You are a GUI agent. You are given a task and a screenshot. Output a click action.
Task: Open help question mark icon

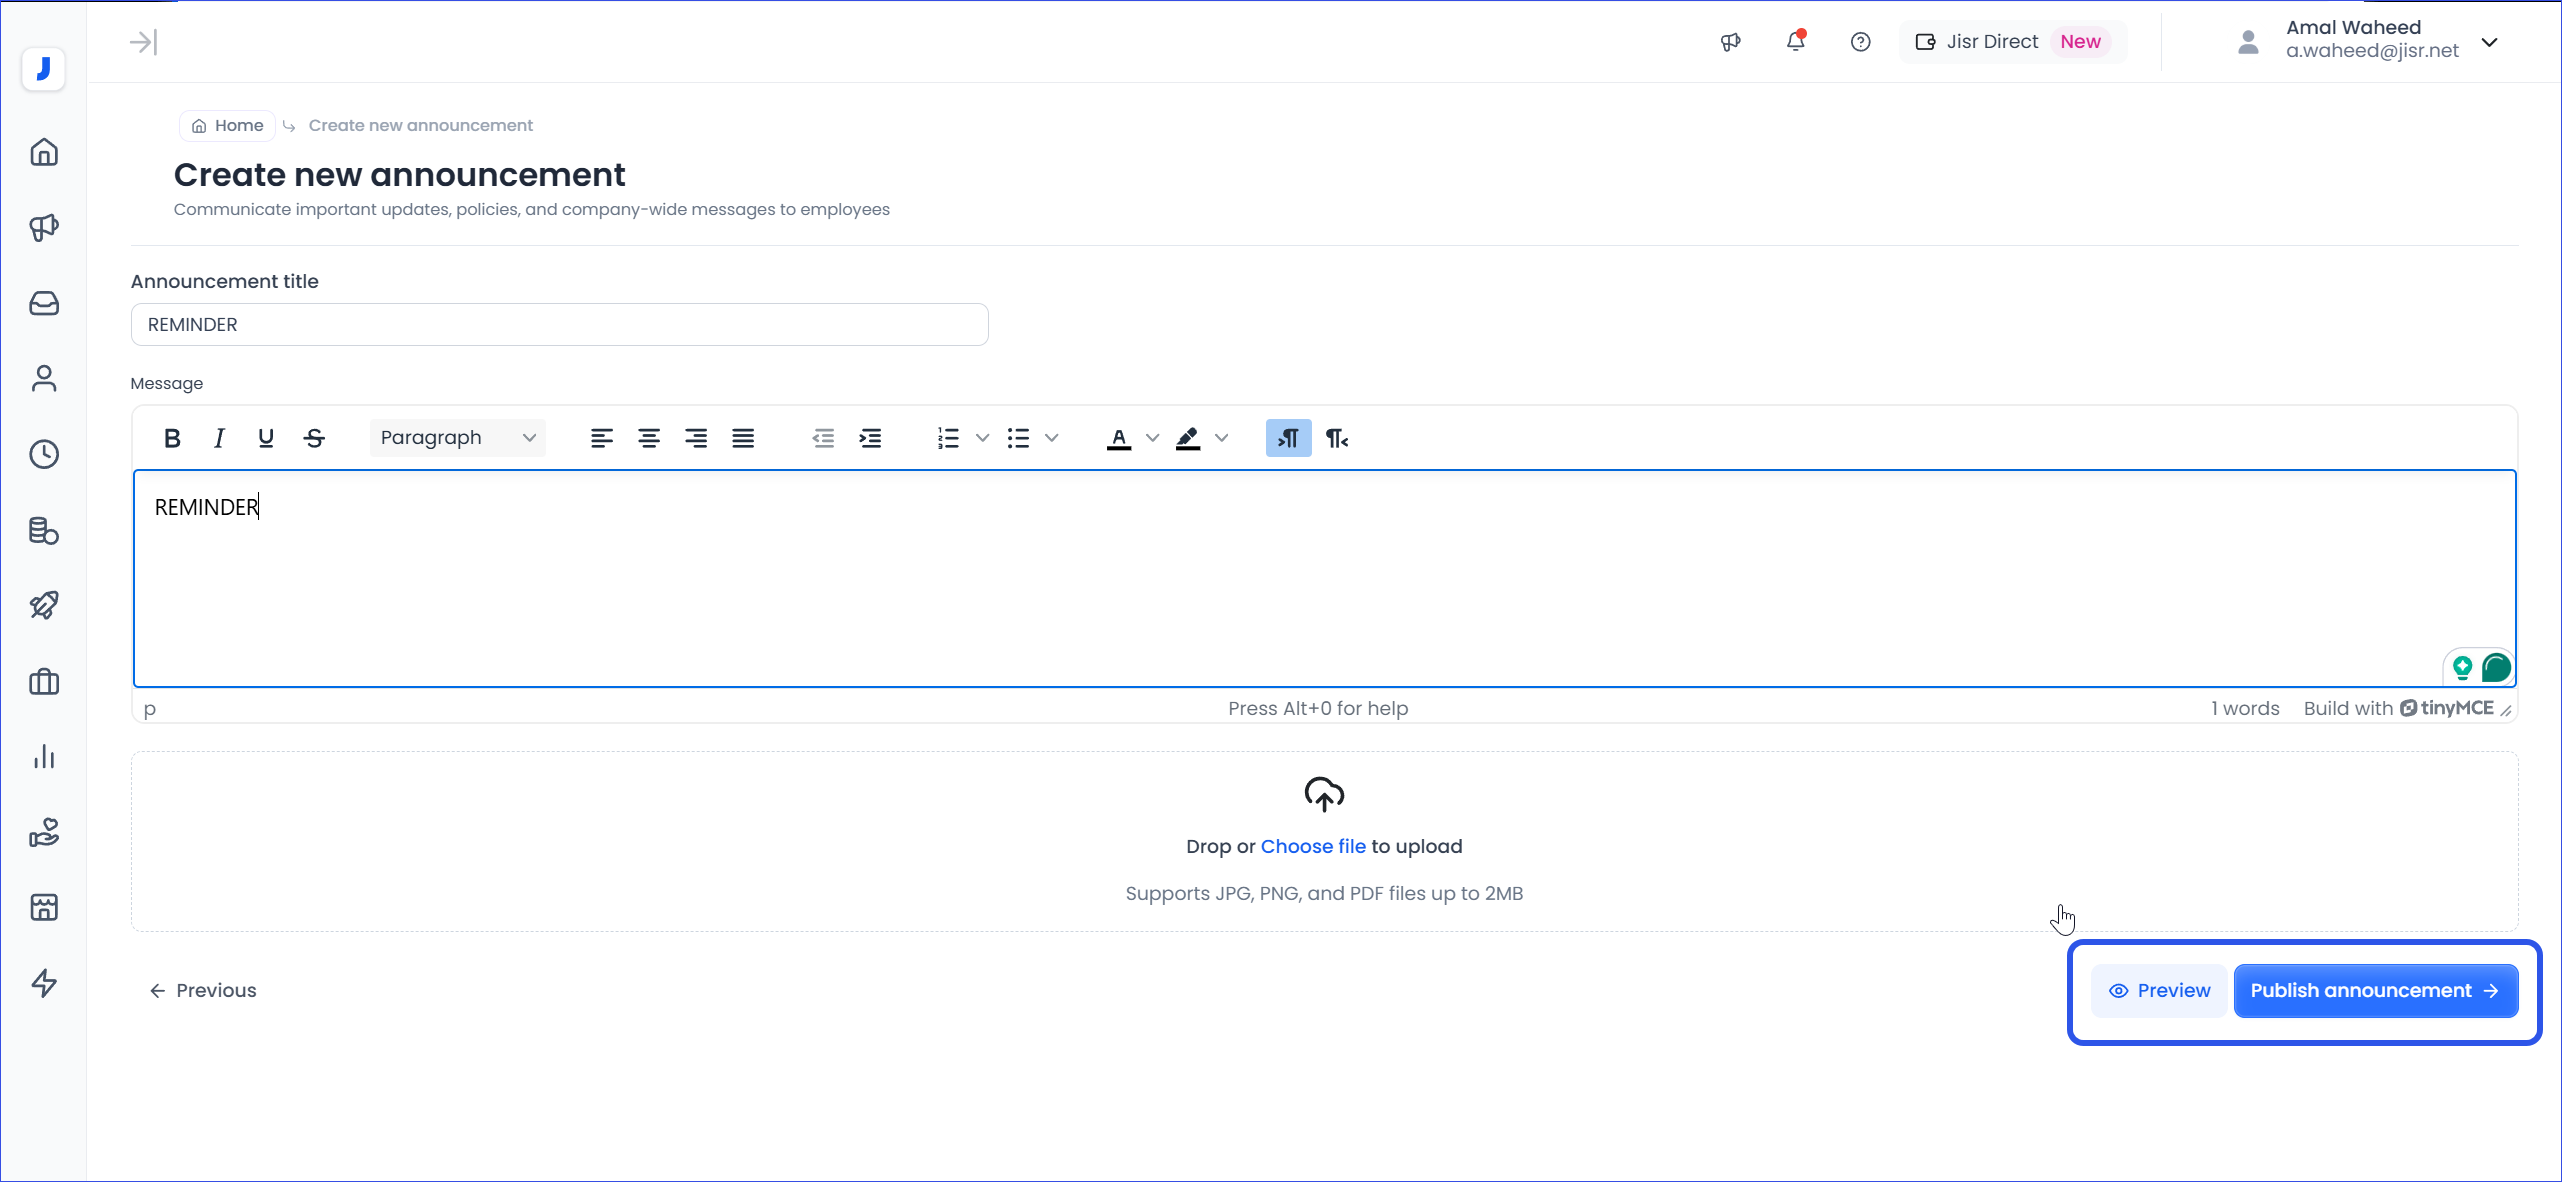pos(1860,42)
